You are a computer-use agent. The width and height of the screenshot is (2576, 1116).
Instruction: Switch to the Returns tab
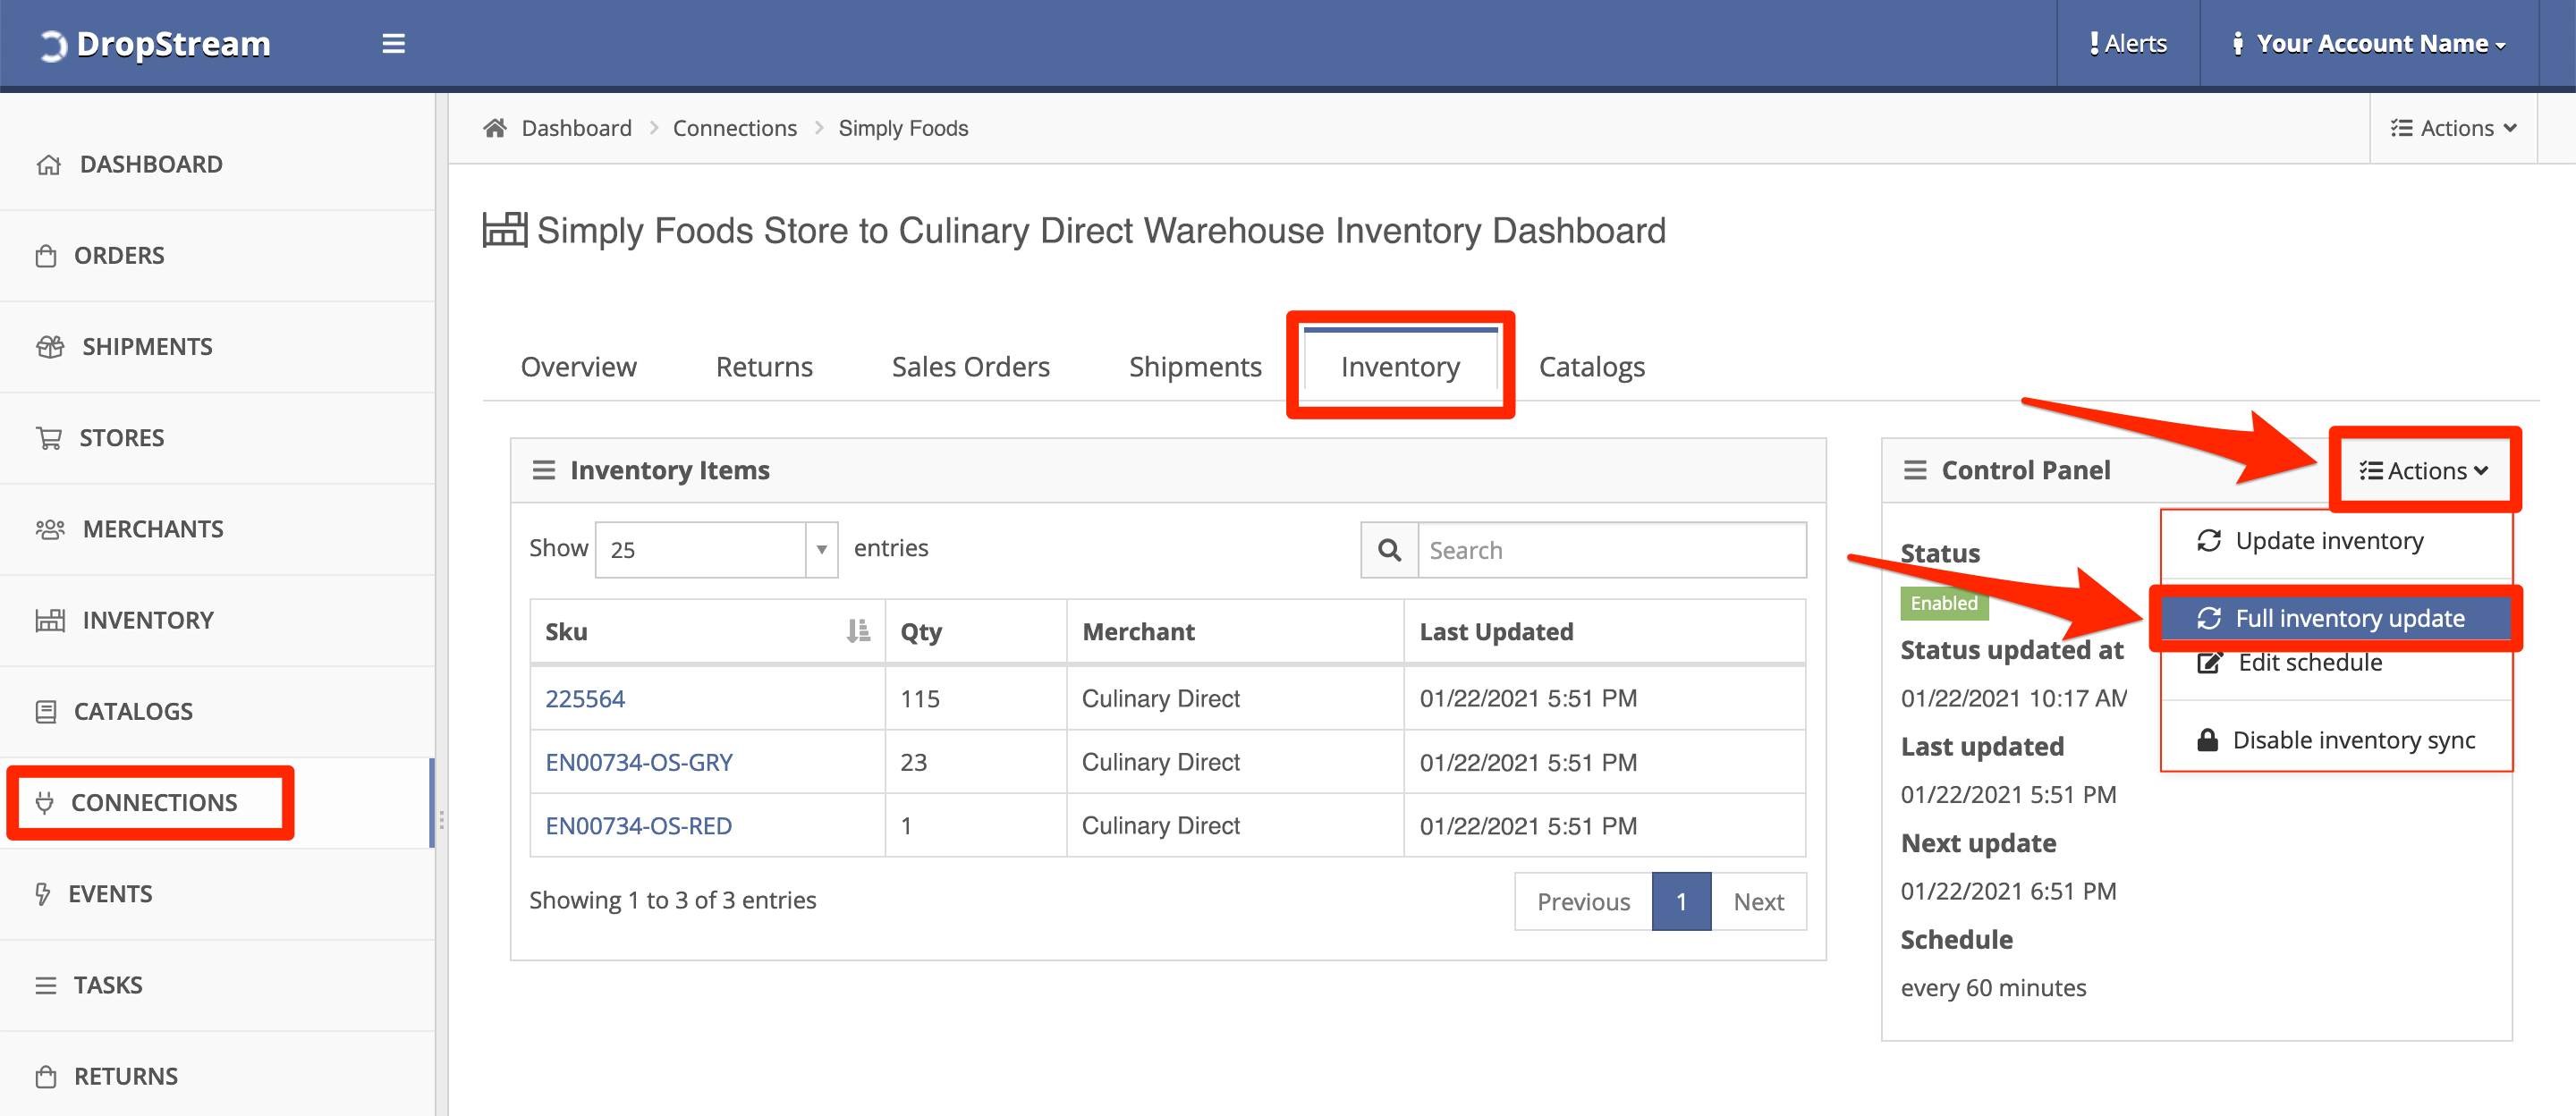pyautogui.click(x=764, y=367)
